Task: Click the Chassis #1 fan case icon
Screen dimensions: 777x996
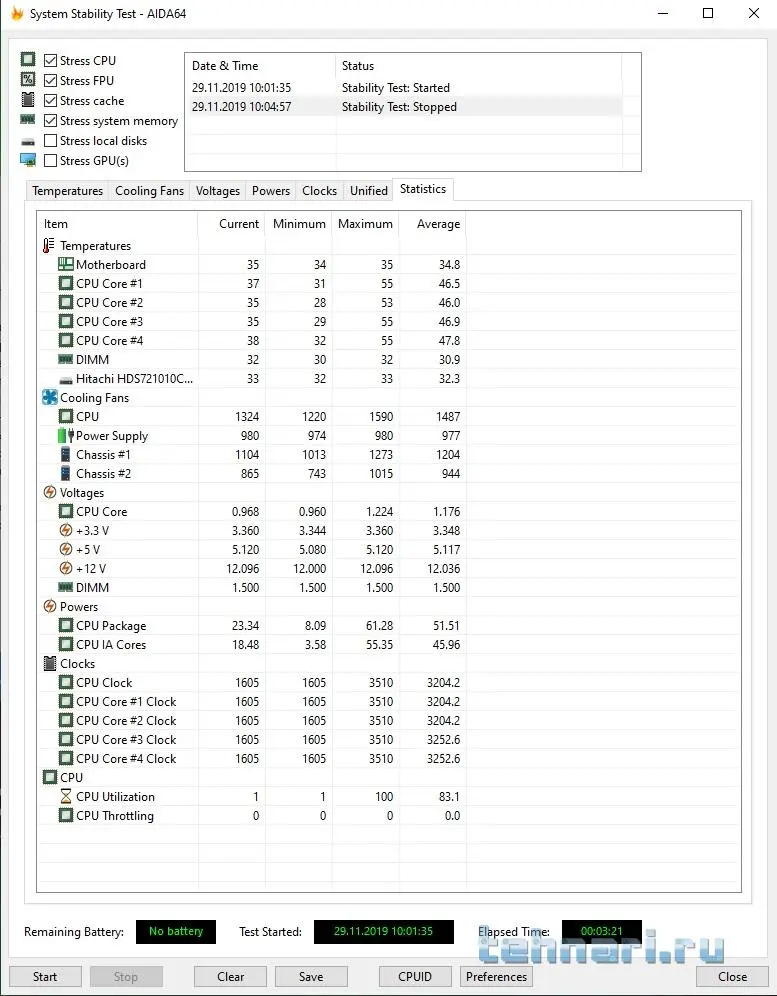Action: click(65, 455)
